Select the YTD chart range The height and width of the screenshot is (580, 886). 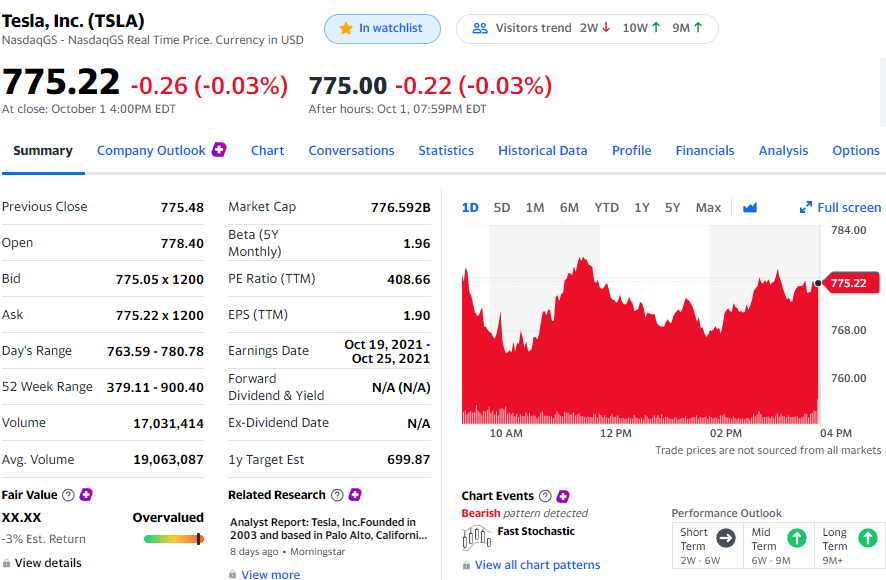tap(606, 207)
